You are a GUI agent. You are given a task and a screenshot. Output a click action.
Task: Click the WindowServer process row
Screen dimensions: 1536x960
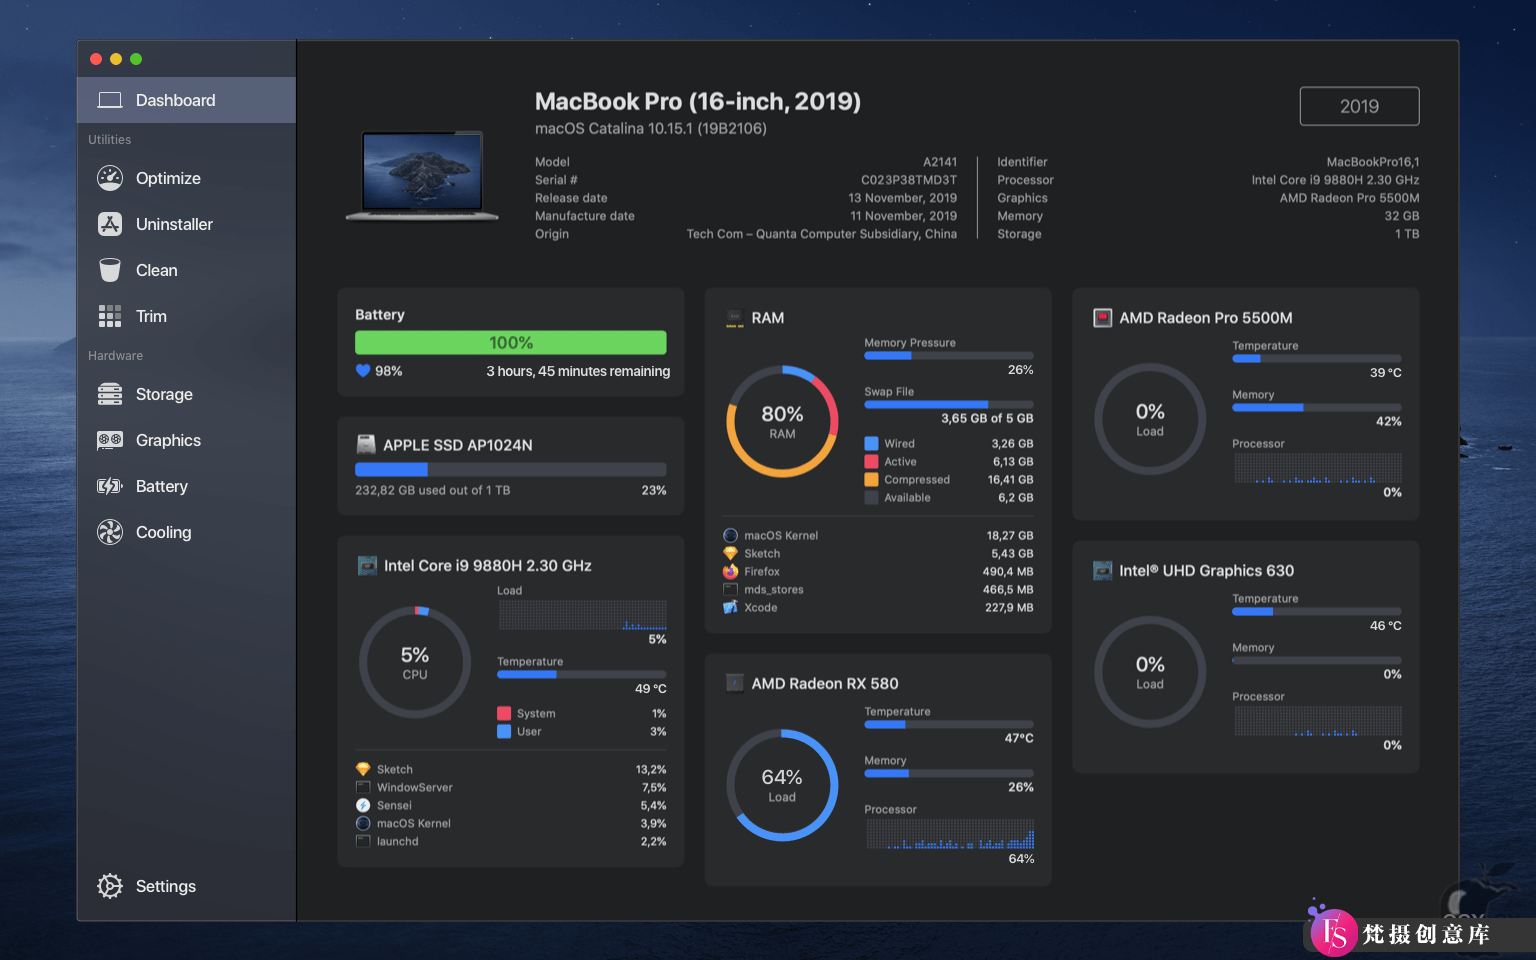click(x=511, y=787)
